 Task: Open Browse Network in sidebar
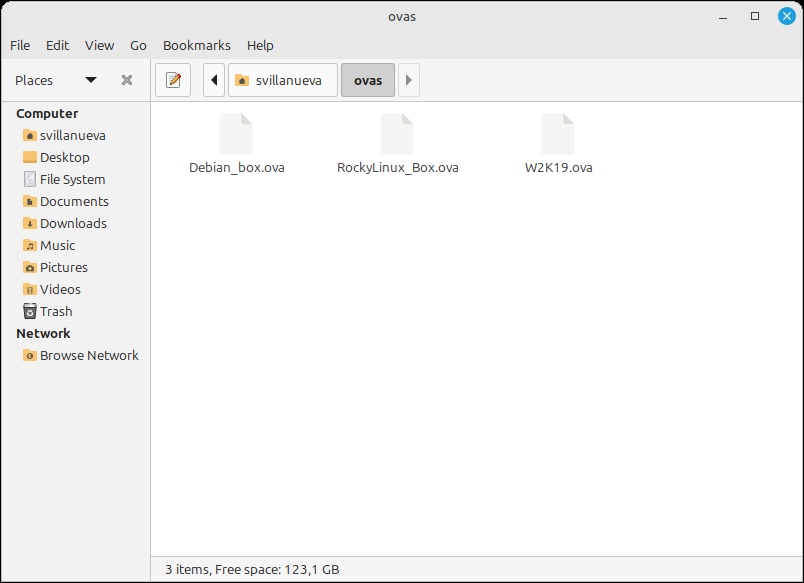click(x=81, y=356)
